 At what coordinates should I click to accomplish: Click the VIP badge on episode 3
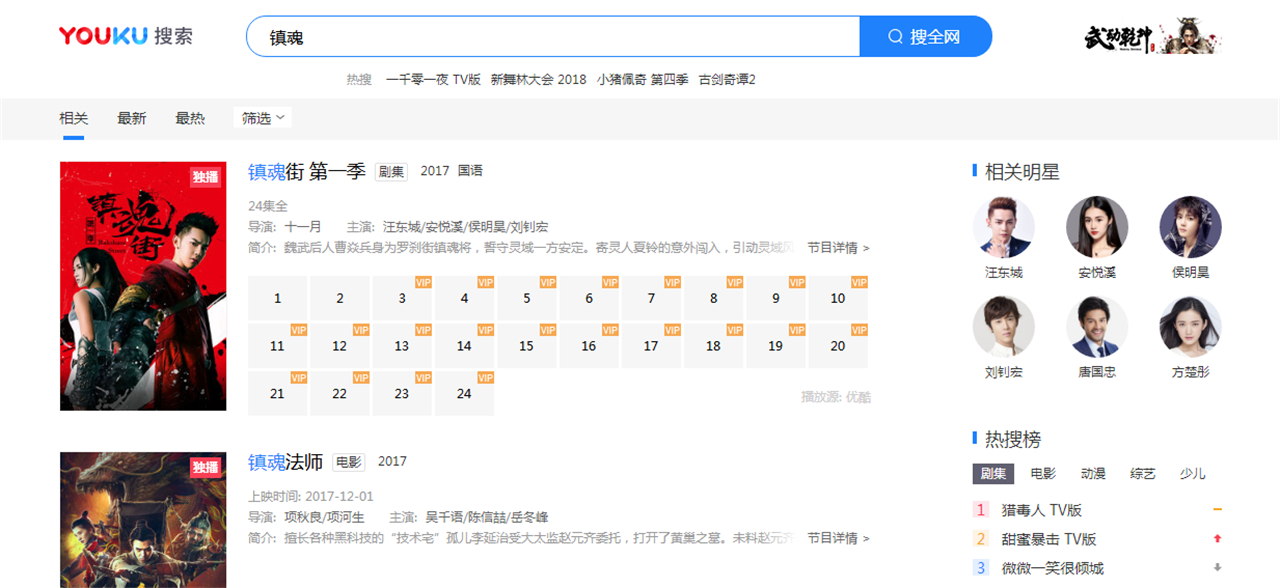[x=423, y=283]
